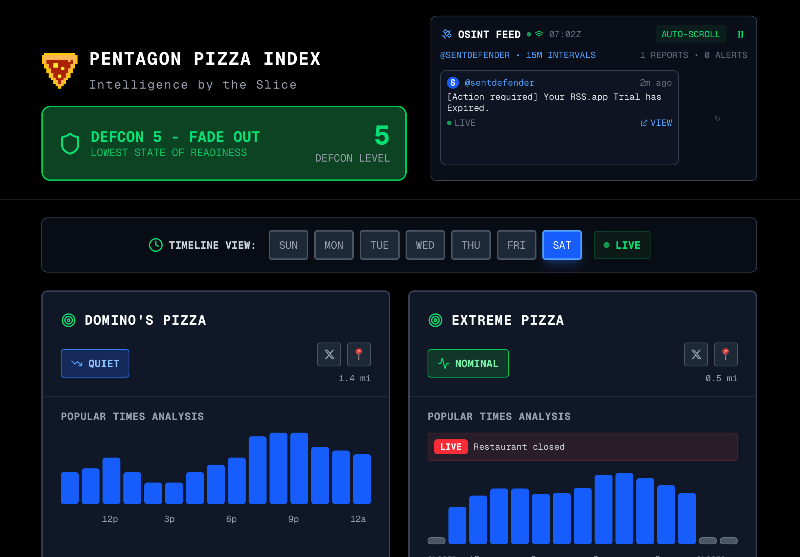Click '1.4 mi' distance text
Screen dimensions: 800x557
355,378
